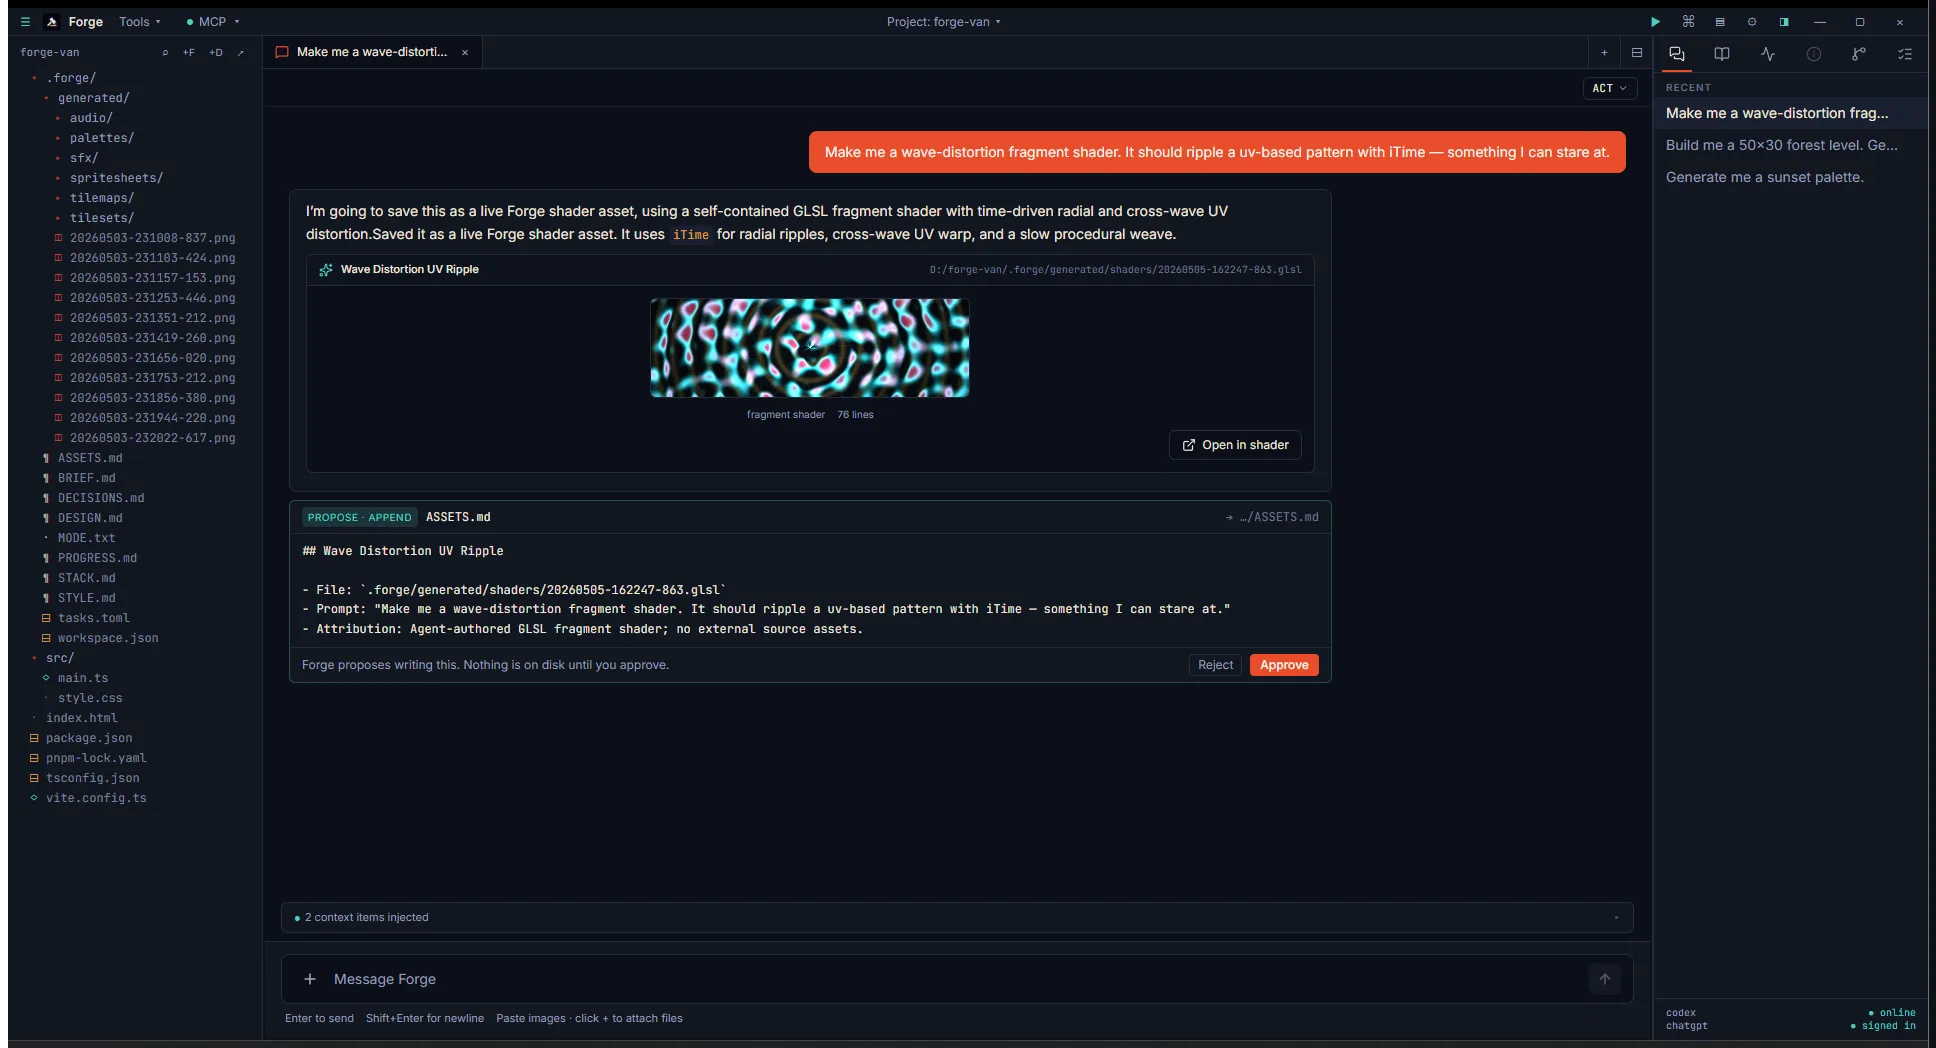
Task: Switch to the chats panel icon
Action: 1677,54
